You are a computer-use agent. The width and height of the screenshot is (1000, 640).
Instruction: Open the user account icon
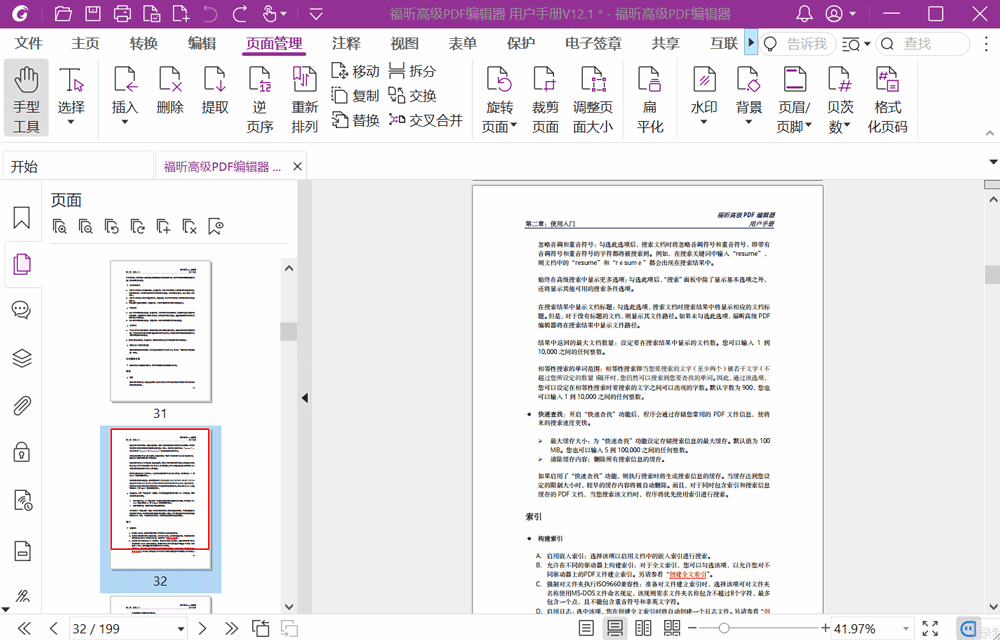pyautogui.click(x=834, y=13)
